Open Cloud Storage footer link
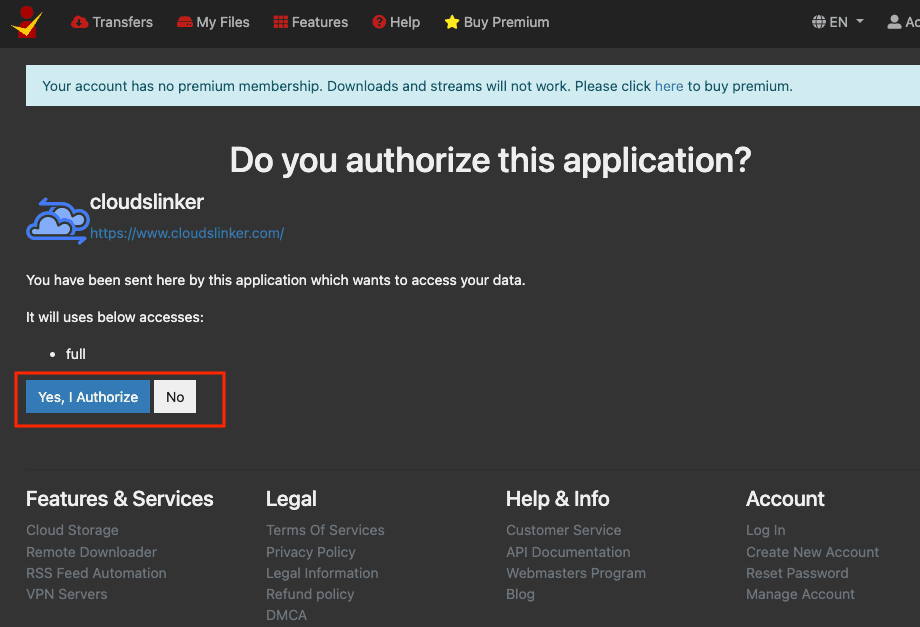 [72, 530]
